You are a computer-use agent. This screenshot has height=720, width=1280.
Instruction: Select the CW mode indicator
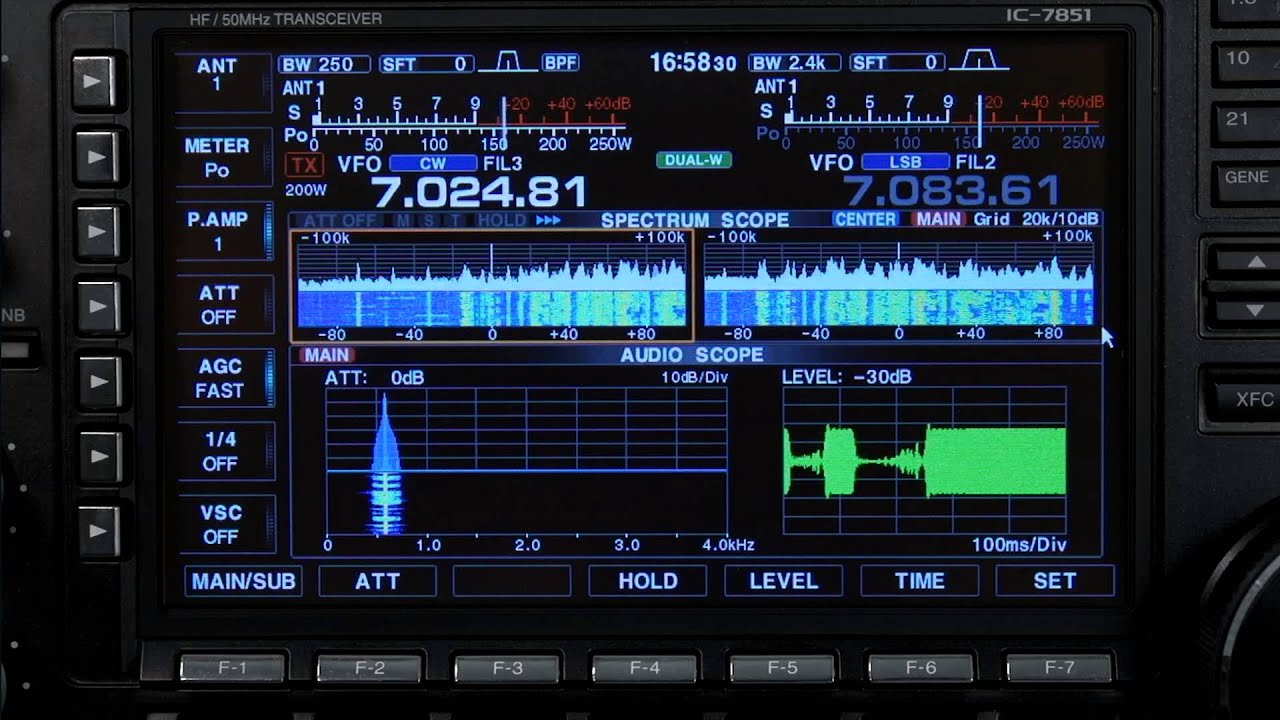[432, 161]
